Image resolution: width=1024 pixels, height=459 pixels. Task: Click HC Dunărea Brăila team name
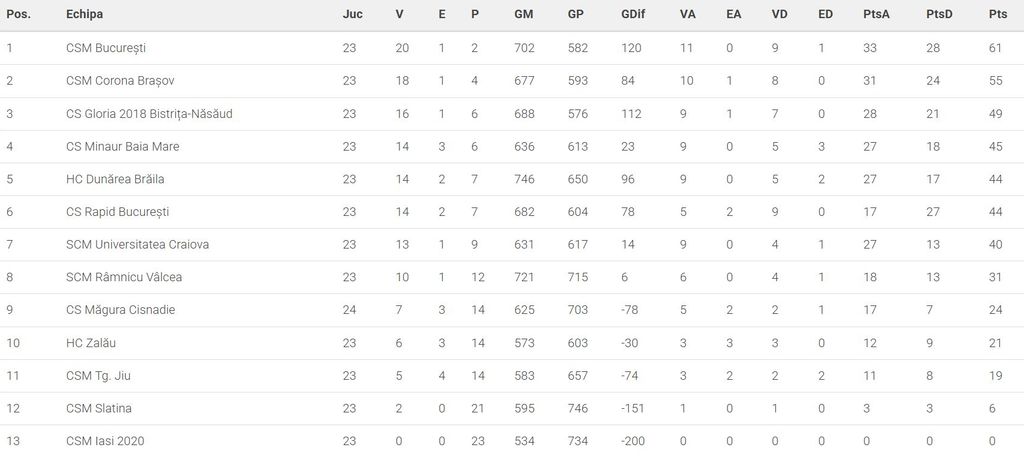click(x=115, y=180)
